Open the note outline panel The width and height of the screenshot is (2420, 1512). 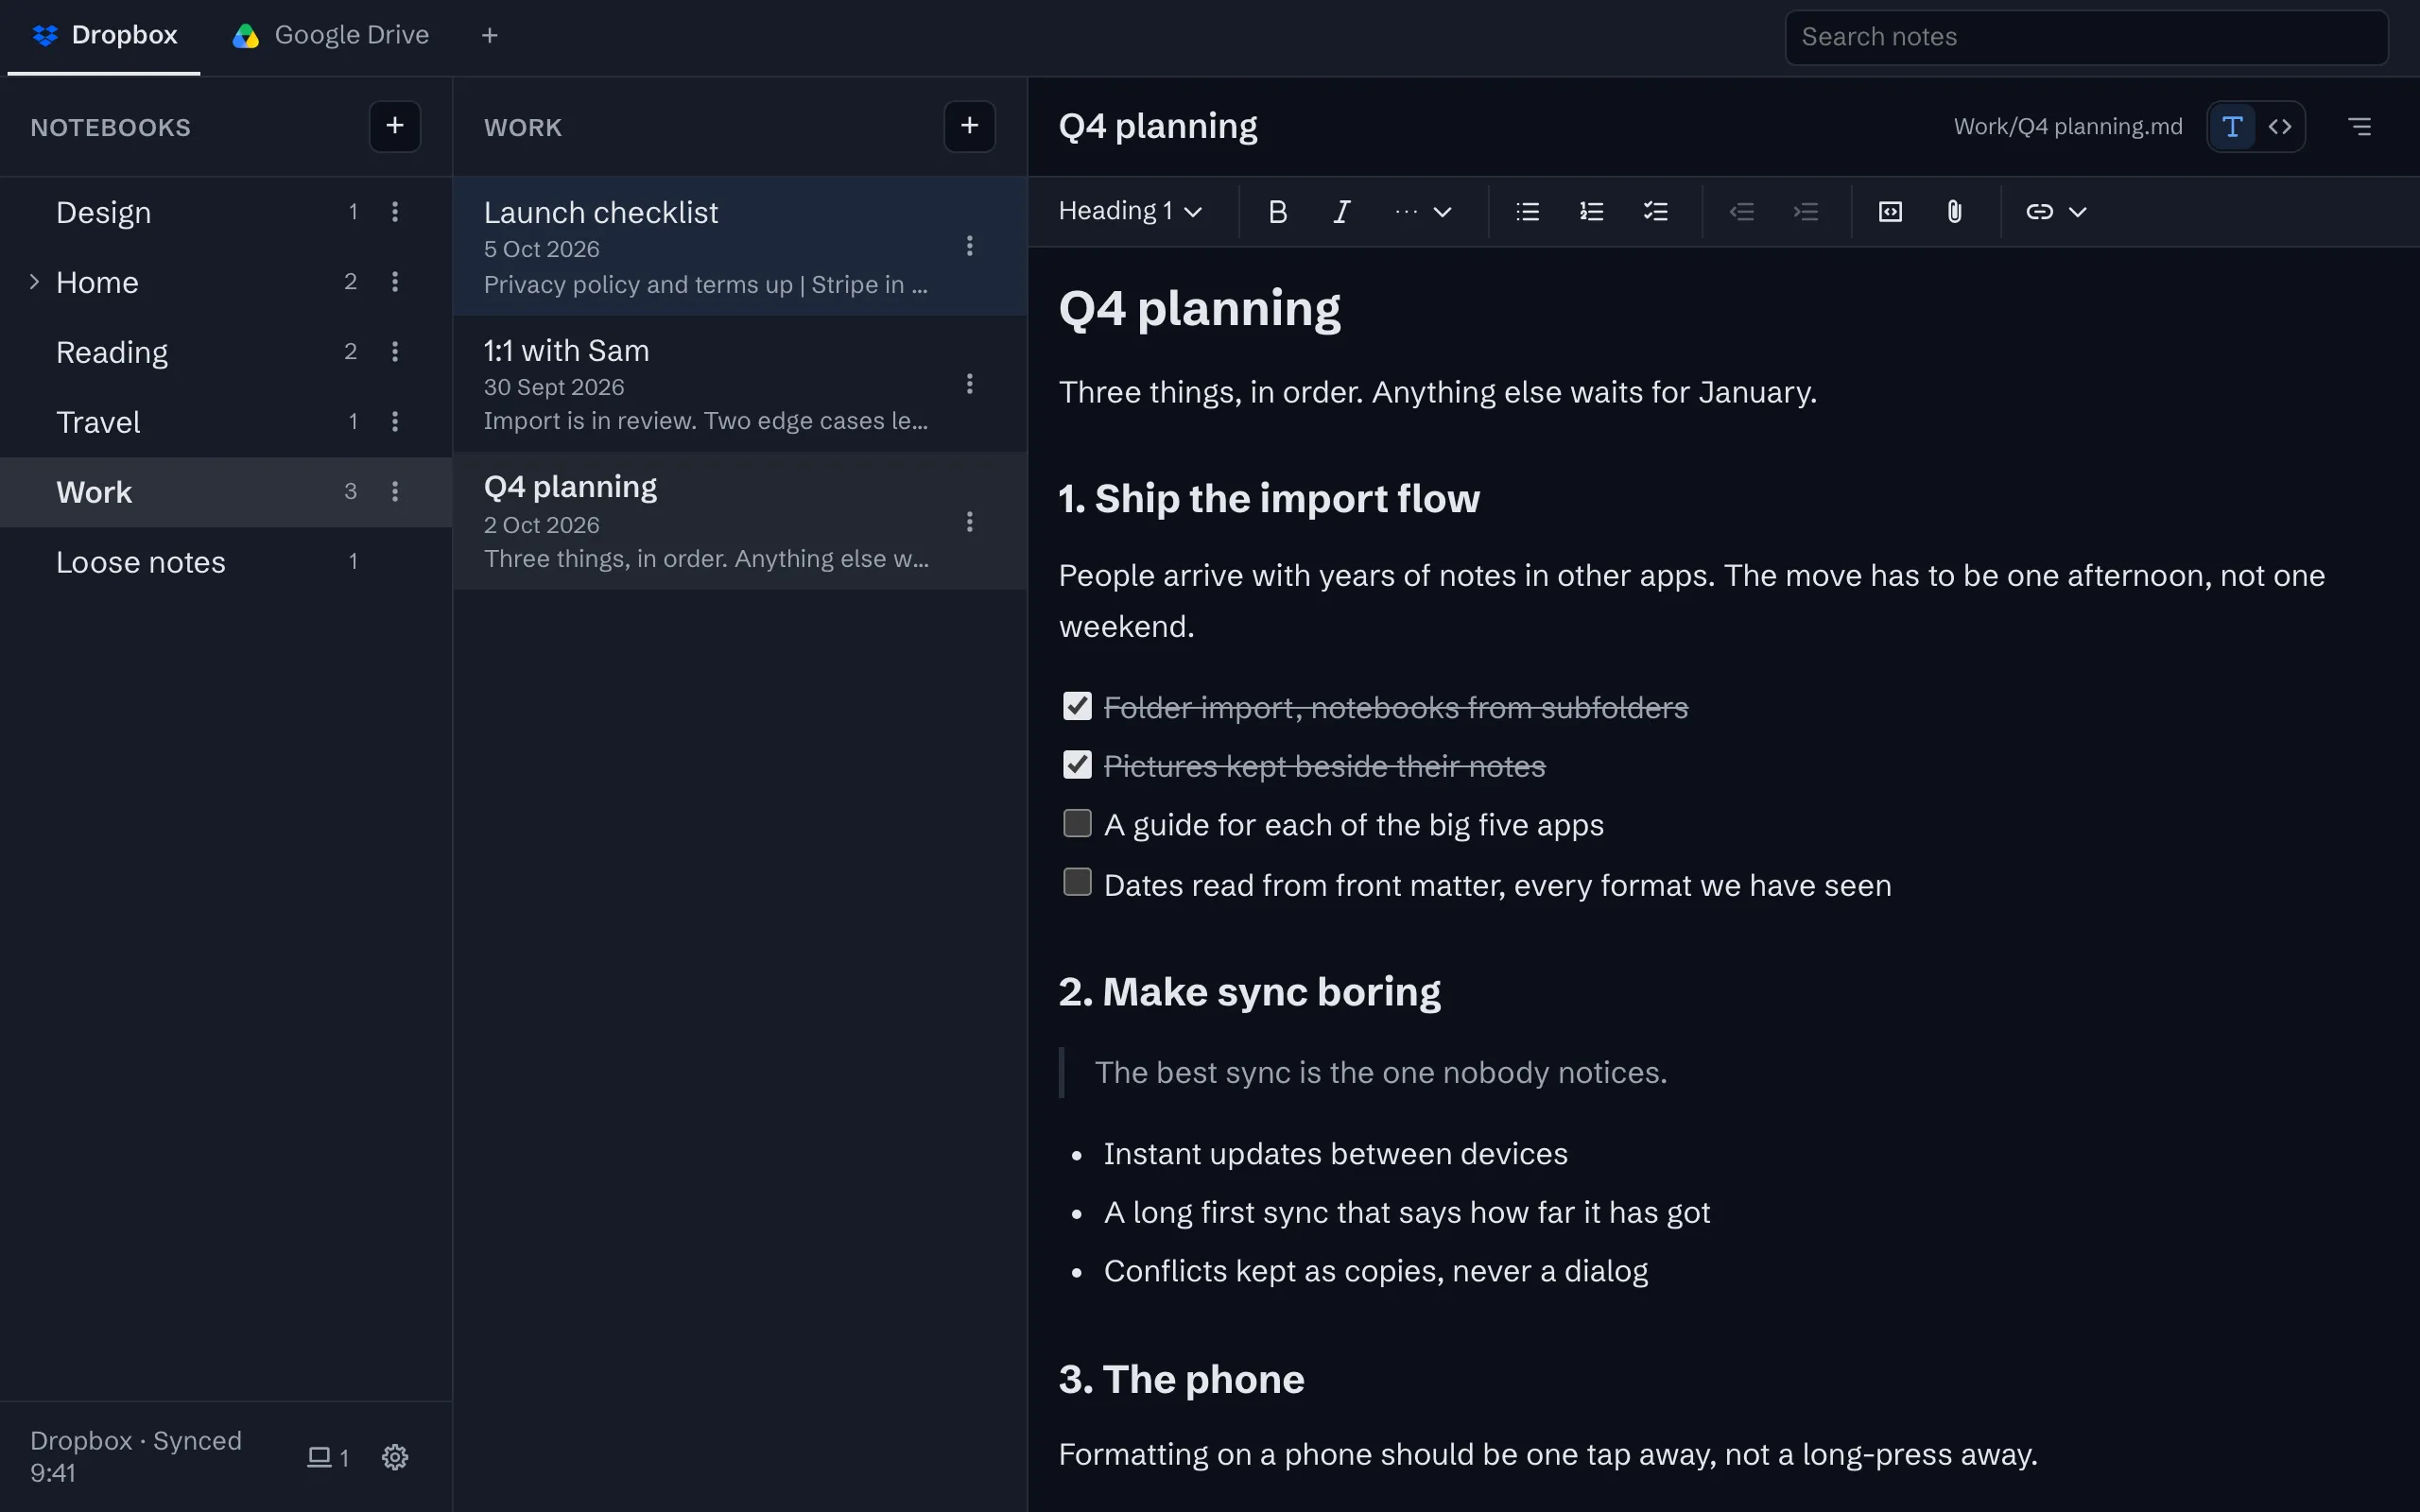point(2360,127)
